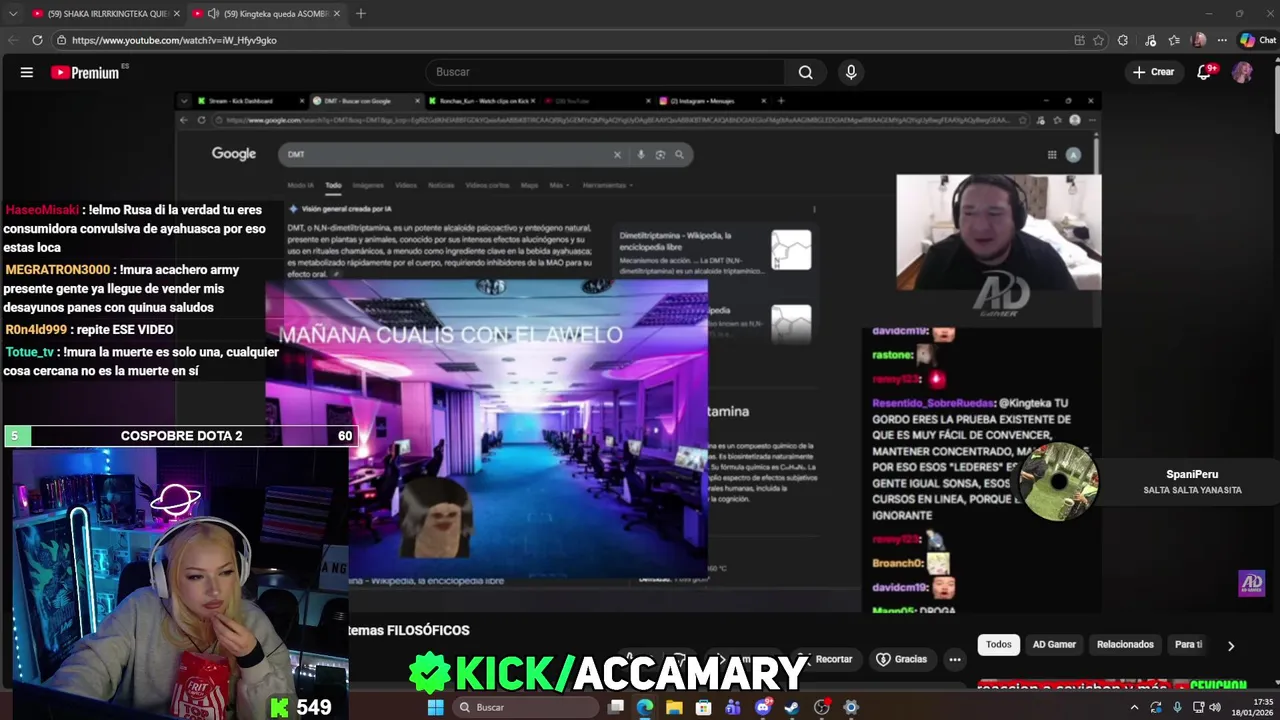Close the Kingteka queda tab
This screenshot has width=1280, height=720.
pyautogui.click(x=337, y=14)
